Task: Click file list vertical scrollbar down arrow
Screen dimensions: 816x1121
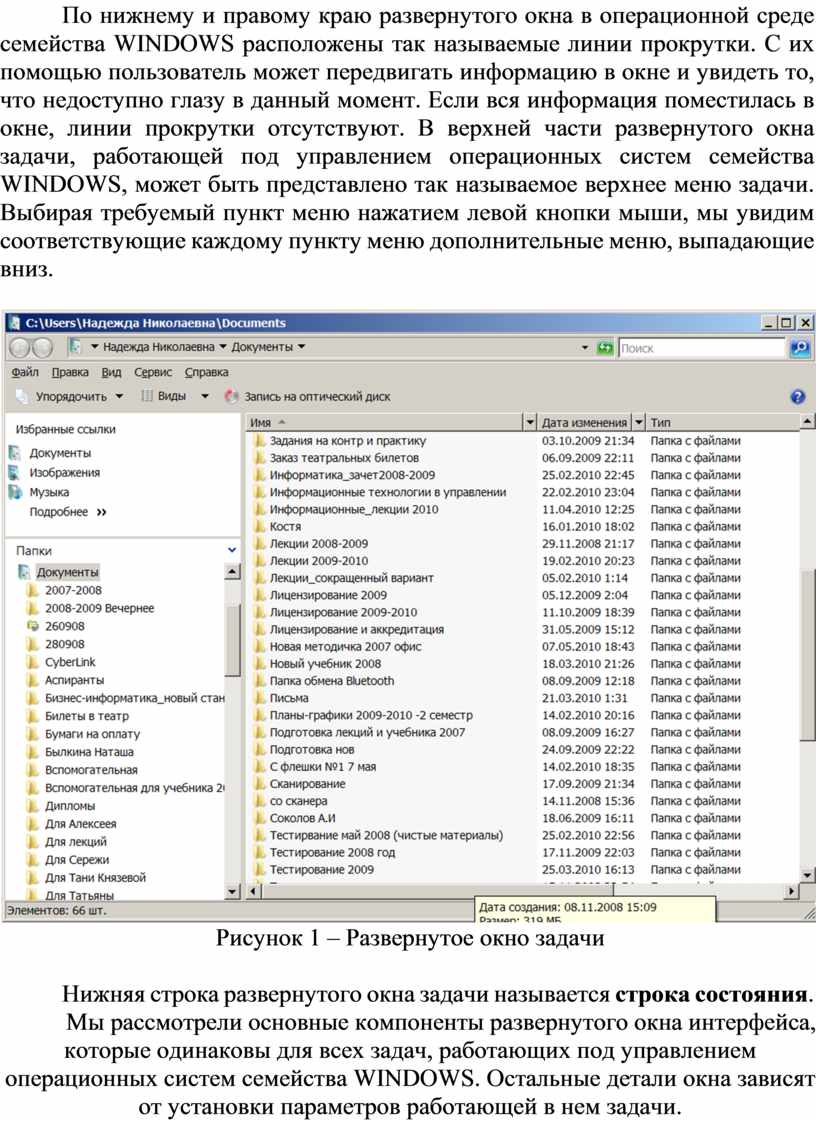Action: pyautogui.click(x=807, y=874)
